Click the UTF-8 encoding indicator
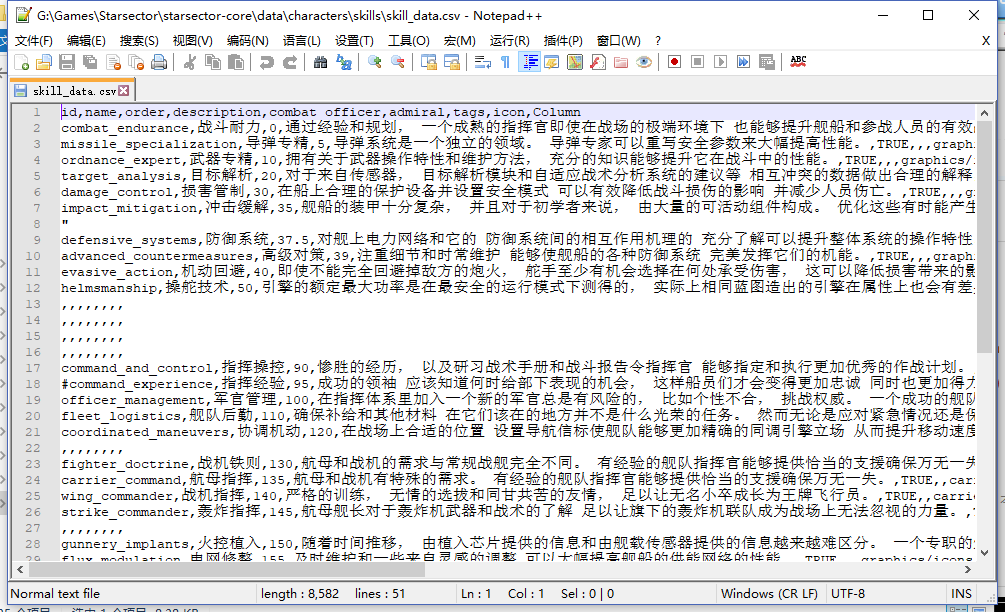 click(x=849, y=593)
